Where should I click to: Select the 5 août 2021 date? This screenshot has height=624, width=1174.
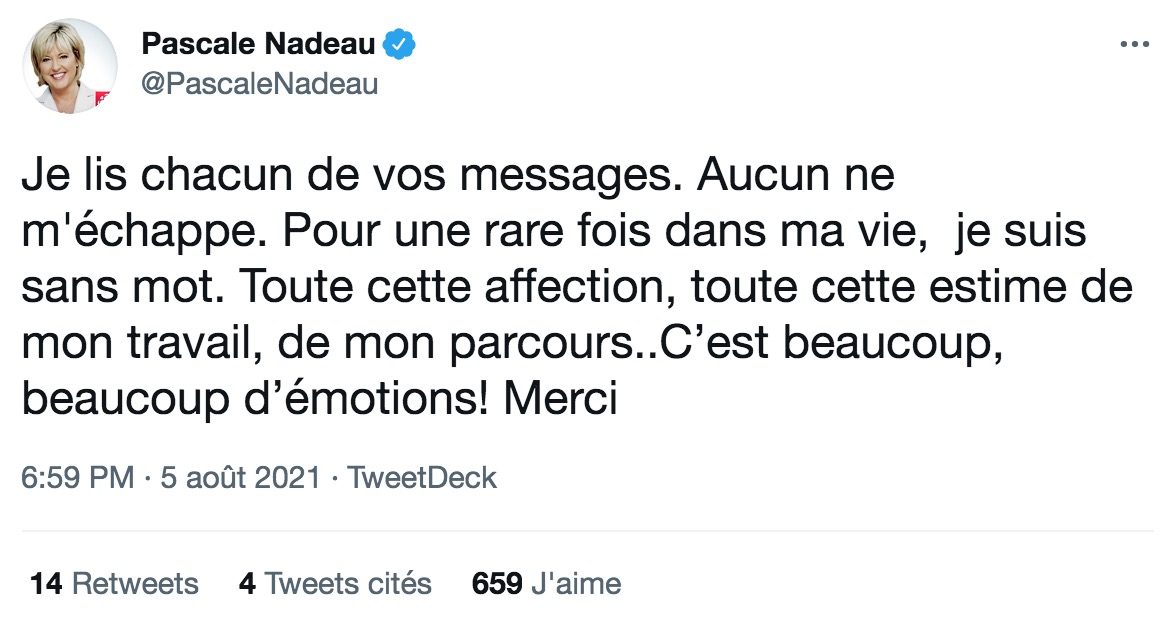point(240,477)
